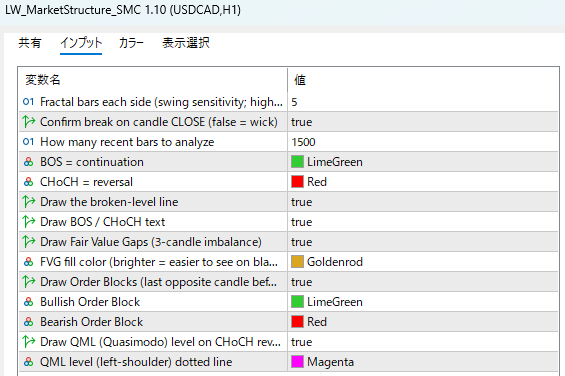Open LimeGreen color dropdown for BOS continuation
This screenshot has height=376, width=565.
pos(423,162)
